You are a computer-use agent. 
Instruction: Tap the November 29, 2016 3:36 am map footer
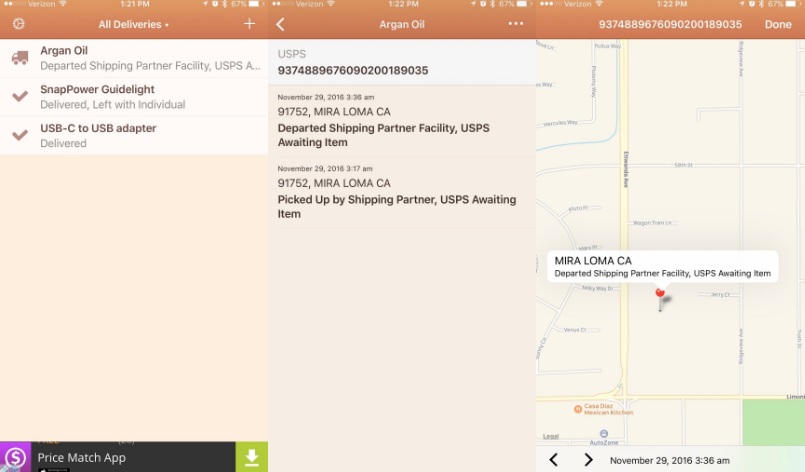click(x=669, y=460)
